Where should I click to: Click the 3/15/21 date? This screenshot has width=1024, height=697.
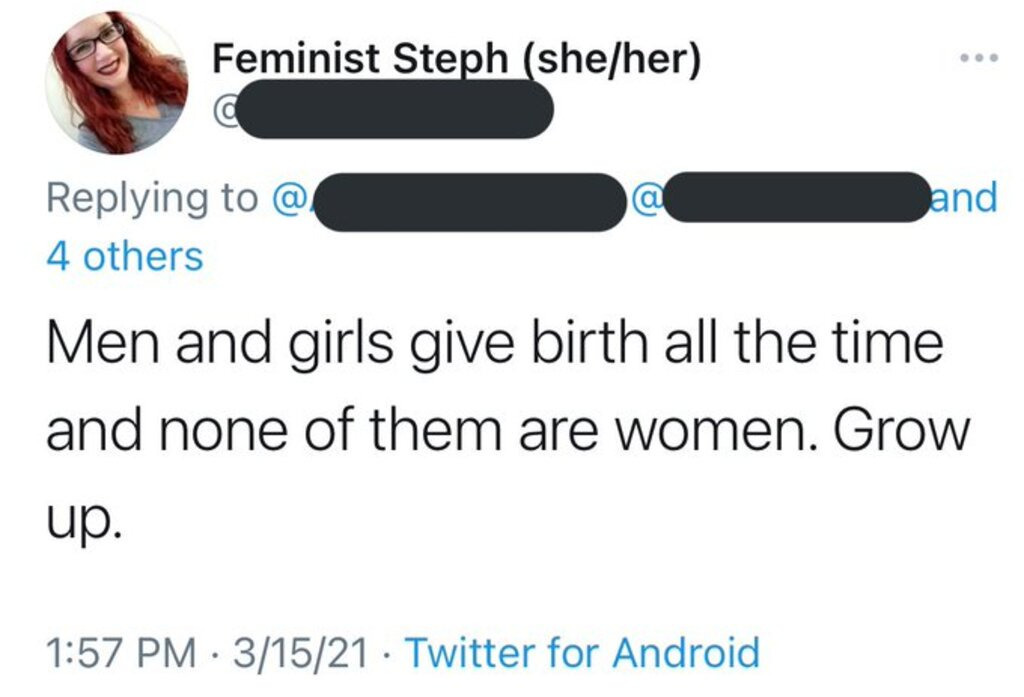[300, 653]
